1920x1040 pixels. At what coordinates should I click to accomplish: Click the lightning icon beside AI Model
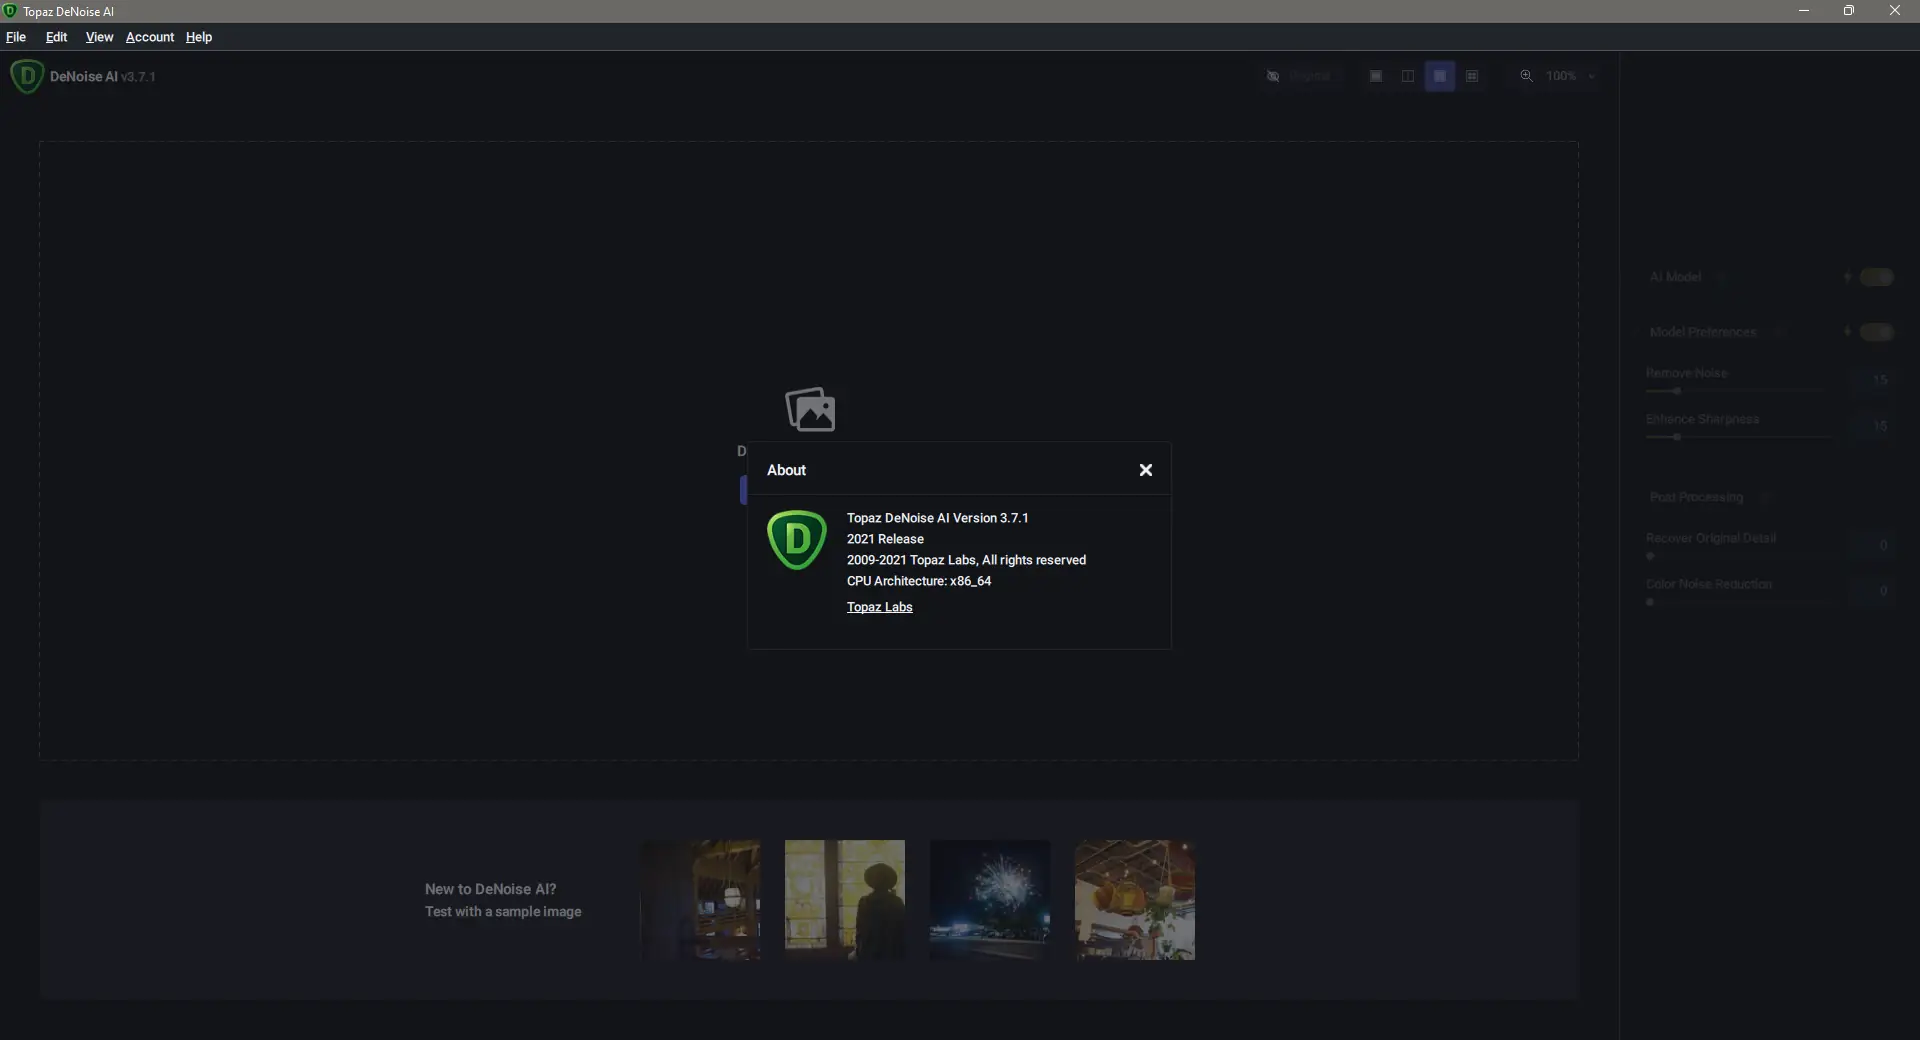point(1847,277)
